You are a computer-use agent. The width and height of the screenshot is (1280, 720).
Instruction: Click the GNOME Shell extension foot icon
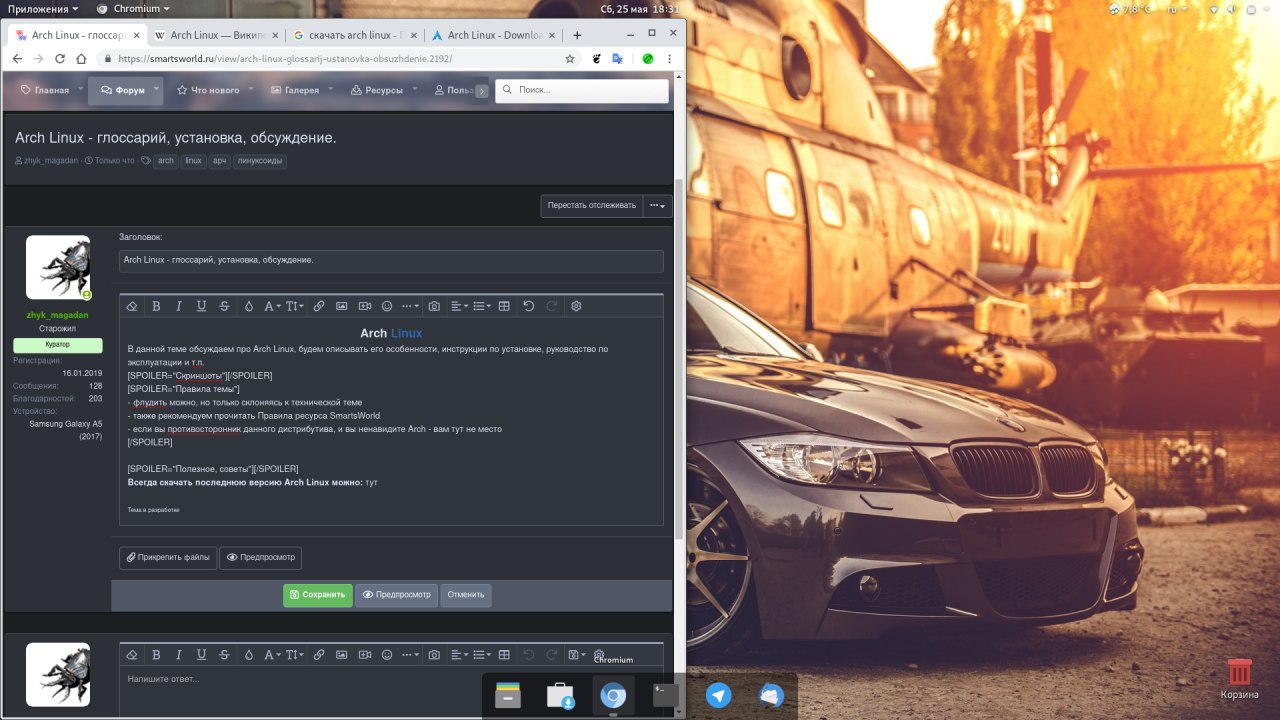pos(597,59)
